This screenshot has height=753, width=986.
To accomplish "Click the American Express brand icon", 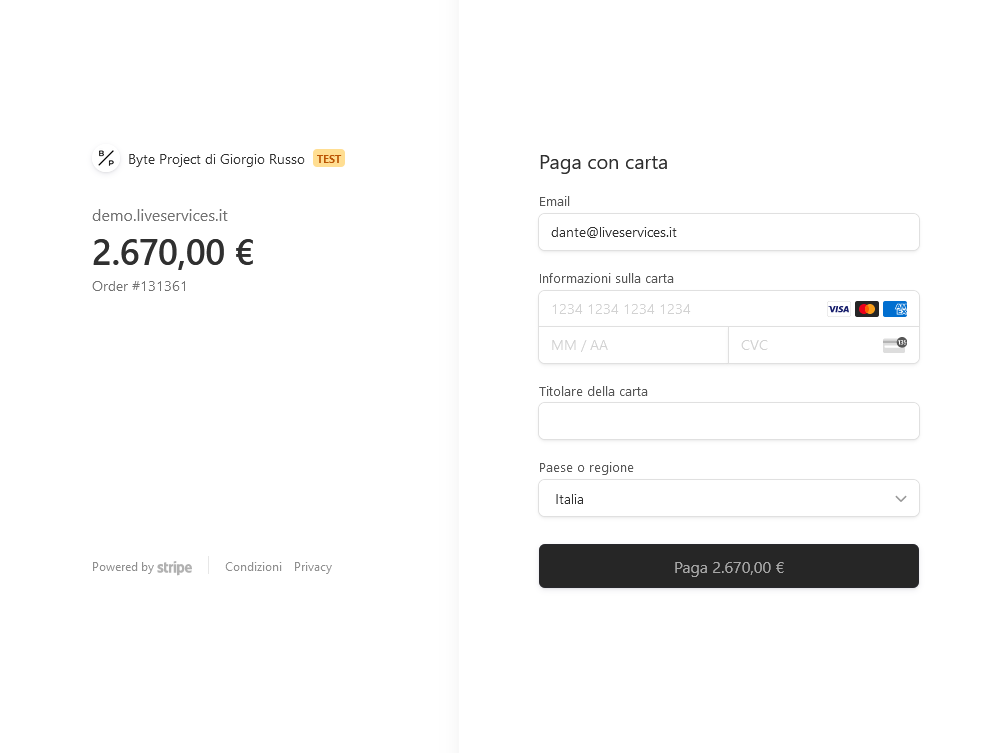I will click(x=895, y=309).
